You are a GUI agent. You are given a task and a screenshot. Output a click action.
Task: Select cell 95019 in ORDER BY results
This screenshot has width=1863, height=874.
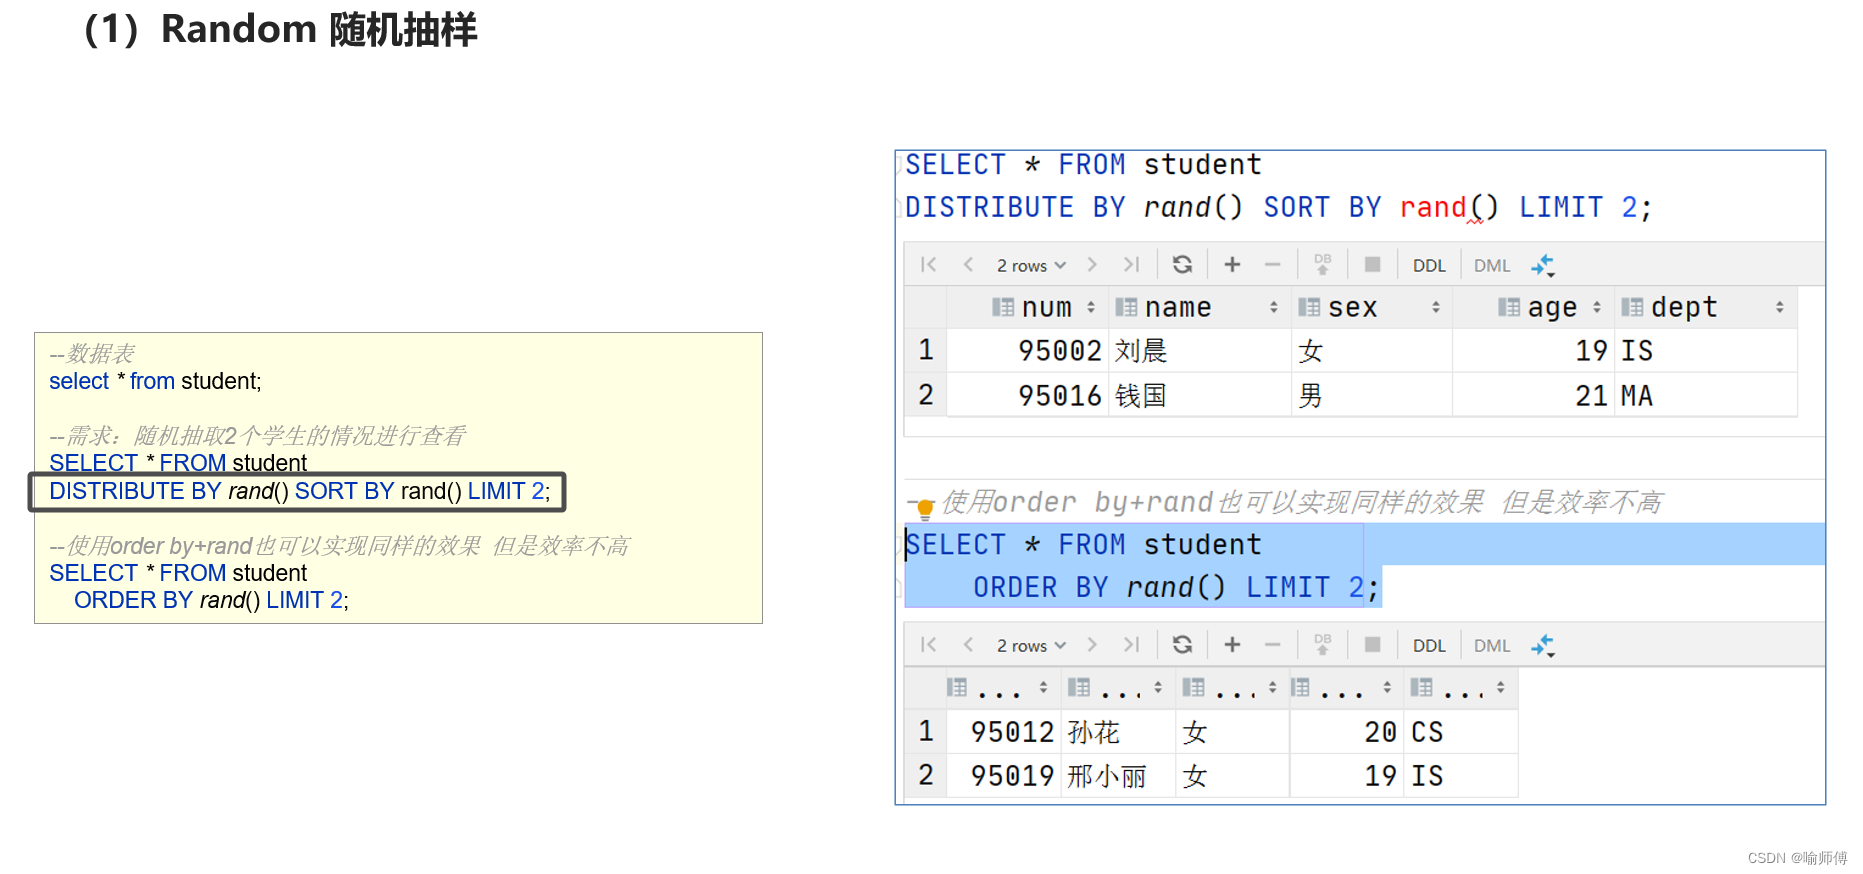pos(1002,776)
